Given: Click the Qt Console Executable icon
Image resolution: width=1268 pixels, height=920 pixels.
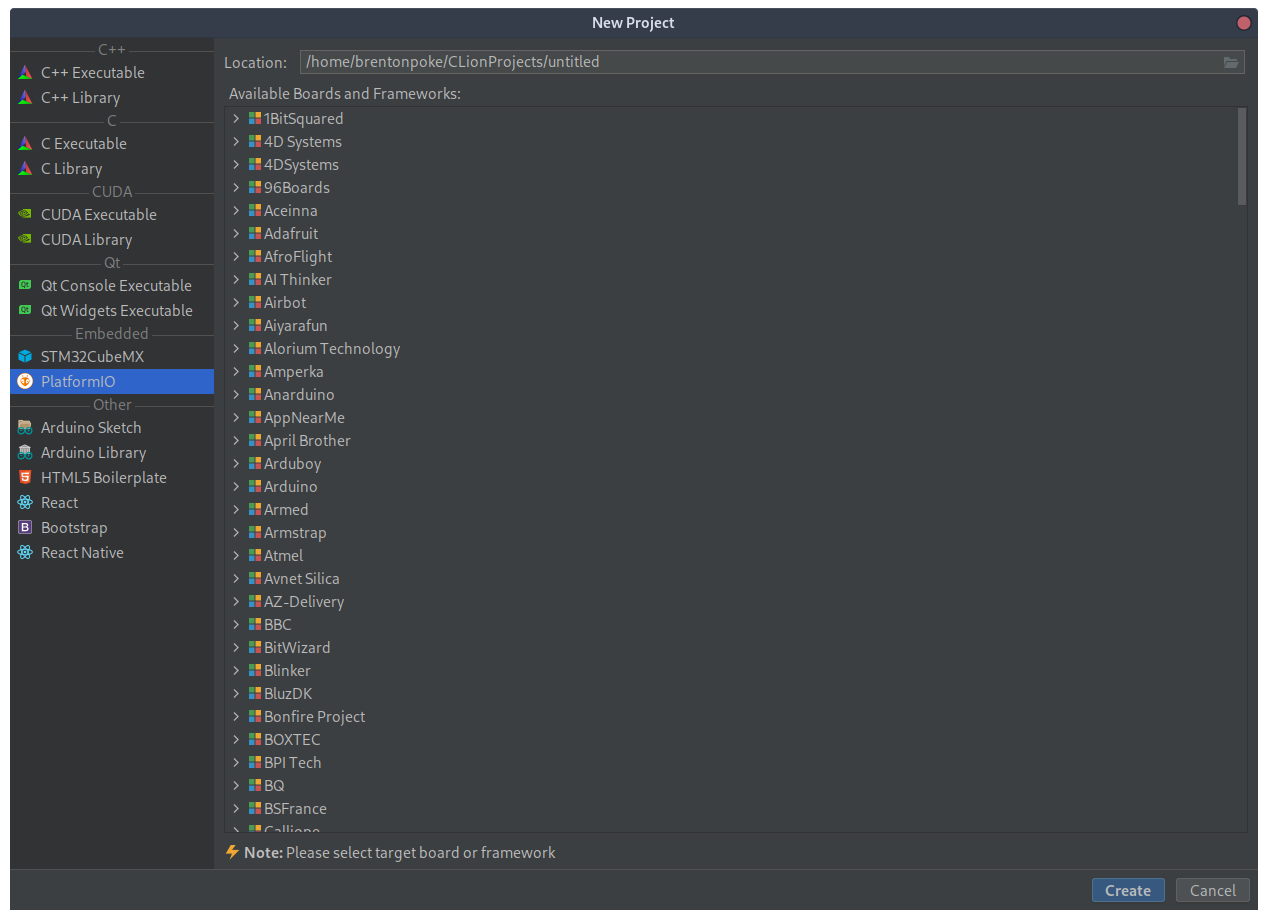Looking at the screenshot, I should [x=25, y=286].
